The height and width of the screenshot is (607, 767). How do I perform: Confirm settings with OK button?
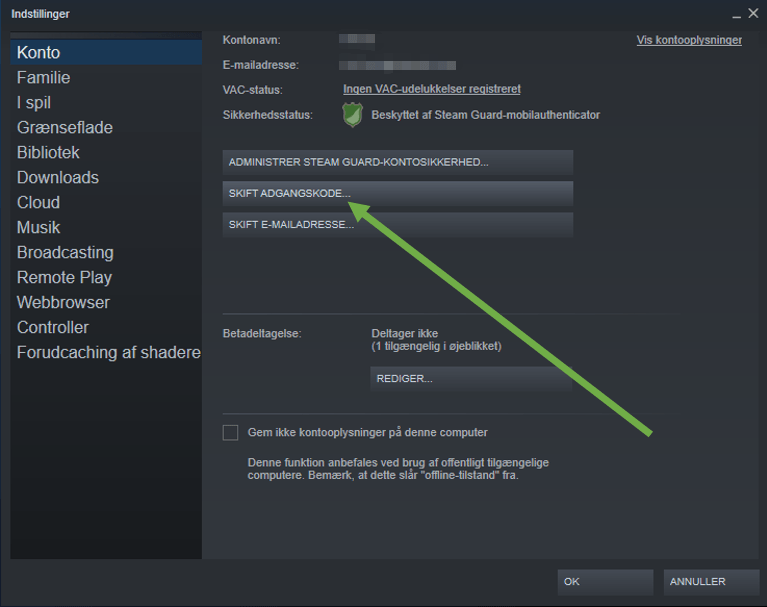(605, 582)
